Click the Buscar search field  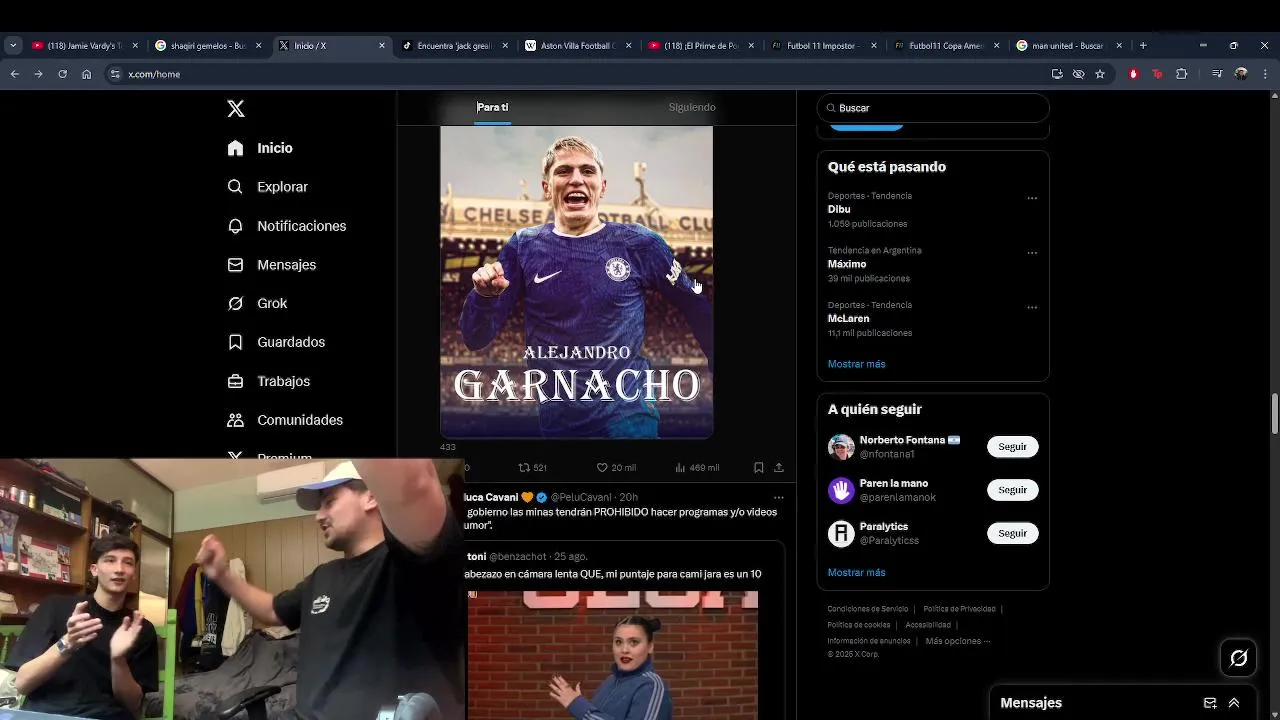point(933,108)
